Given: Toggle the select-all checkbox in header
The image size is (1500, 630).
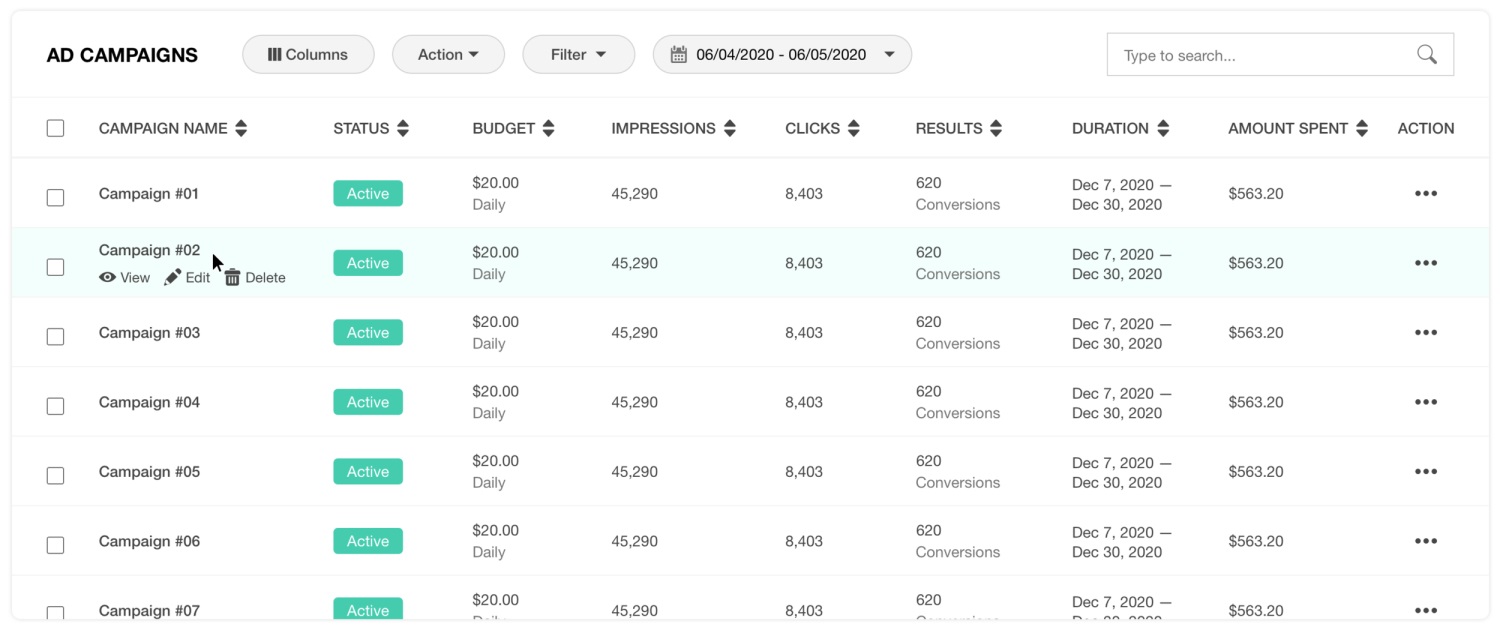Looking at the screenshot, I should (56, 128).
